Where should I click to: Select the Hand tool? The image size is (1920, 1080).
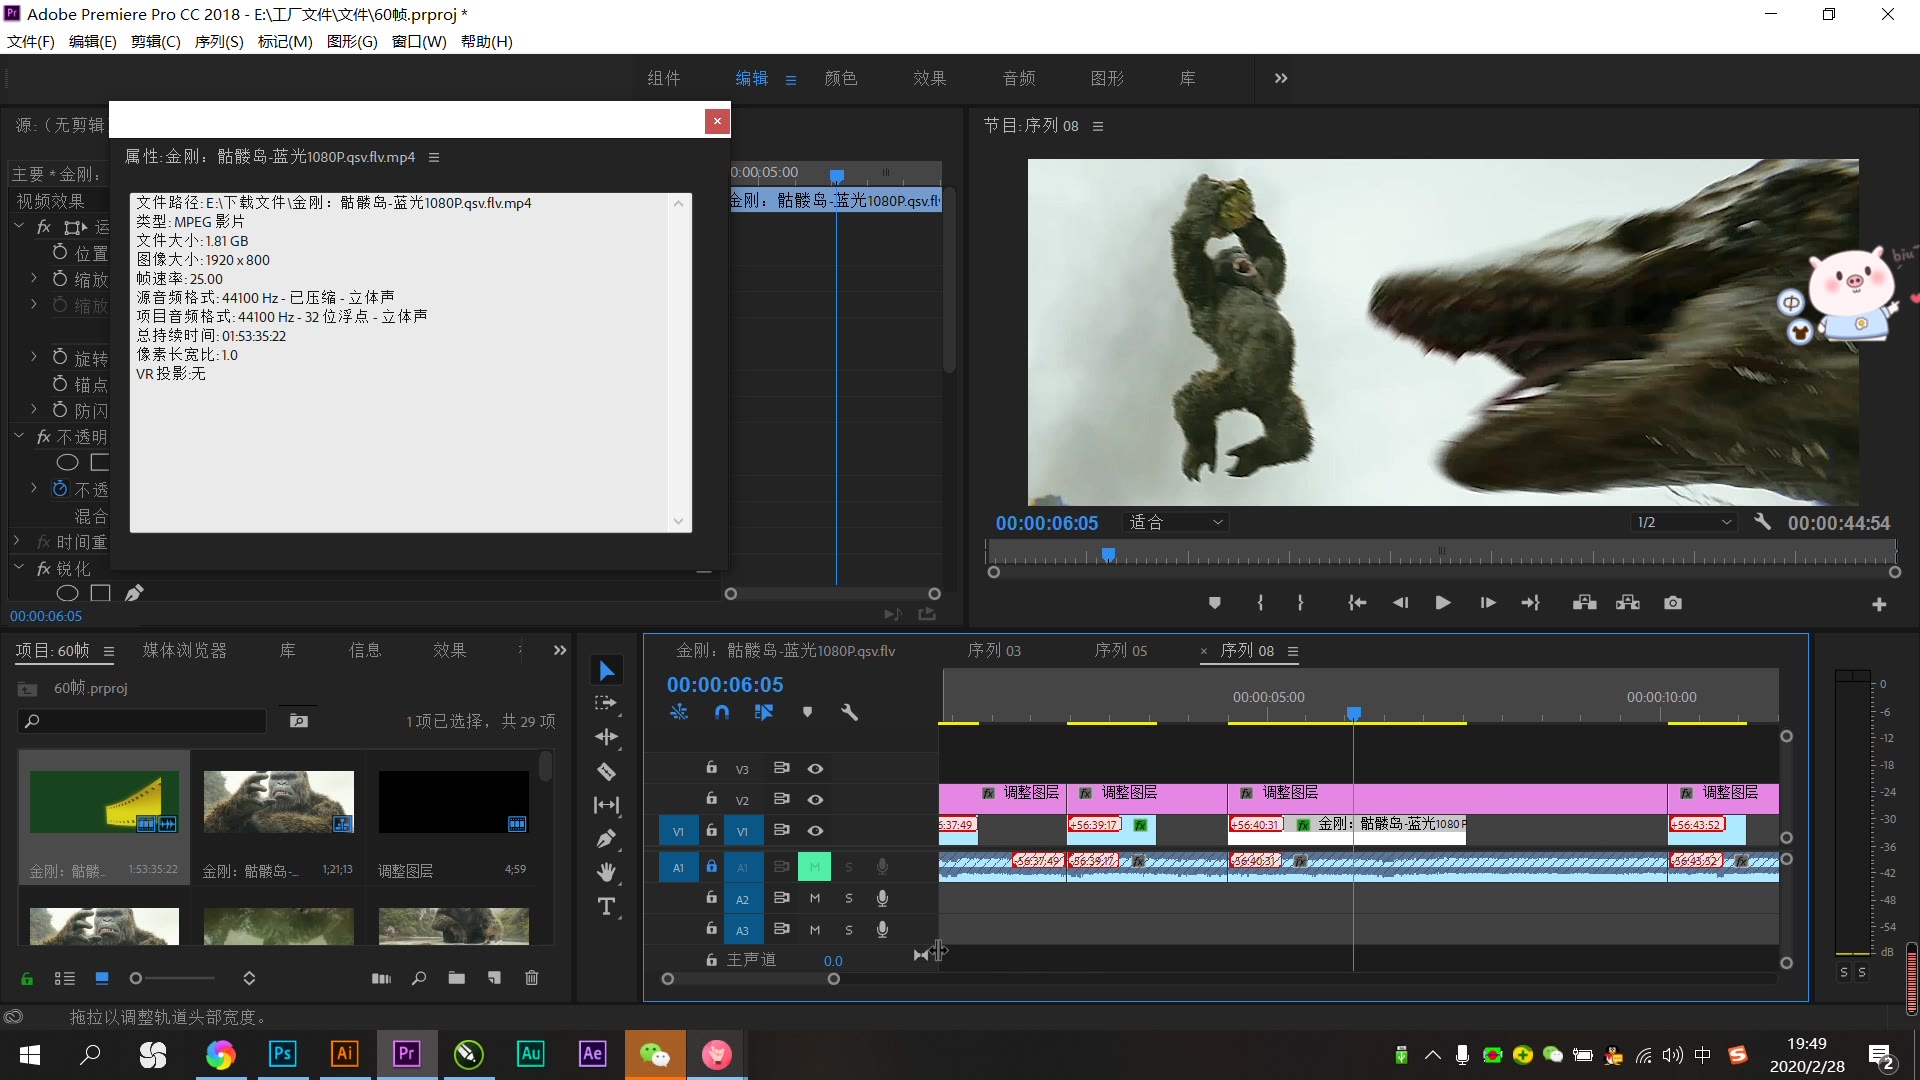606,873
